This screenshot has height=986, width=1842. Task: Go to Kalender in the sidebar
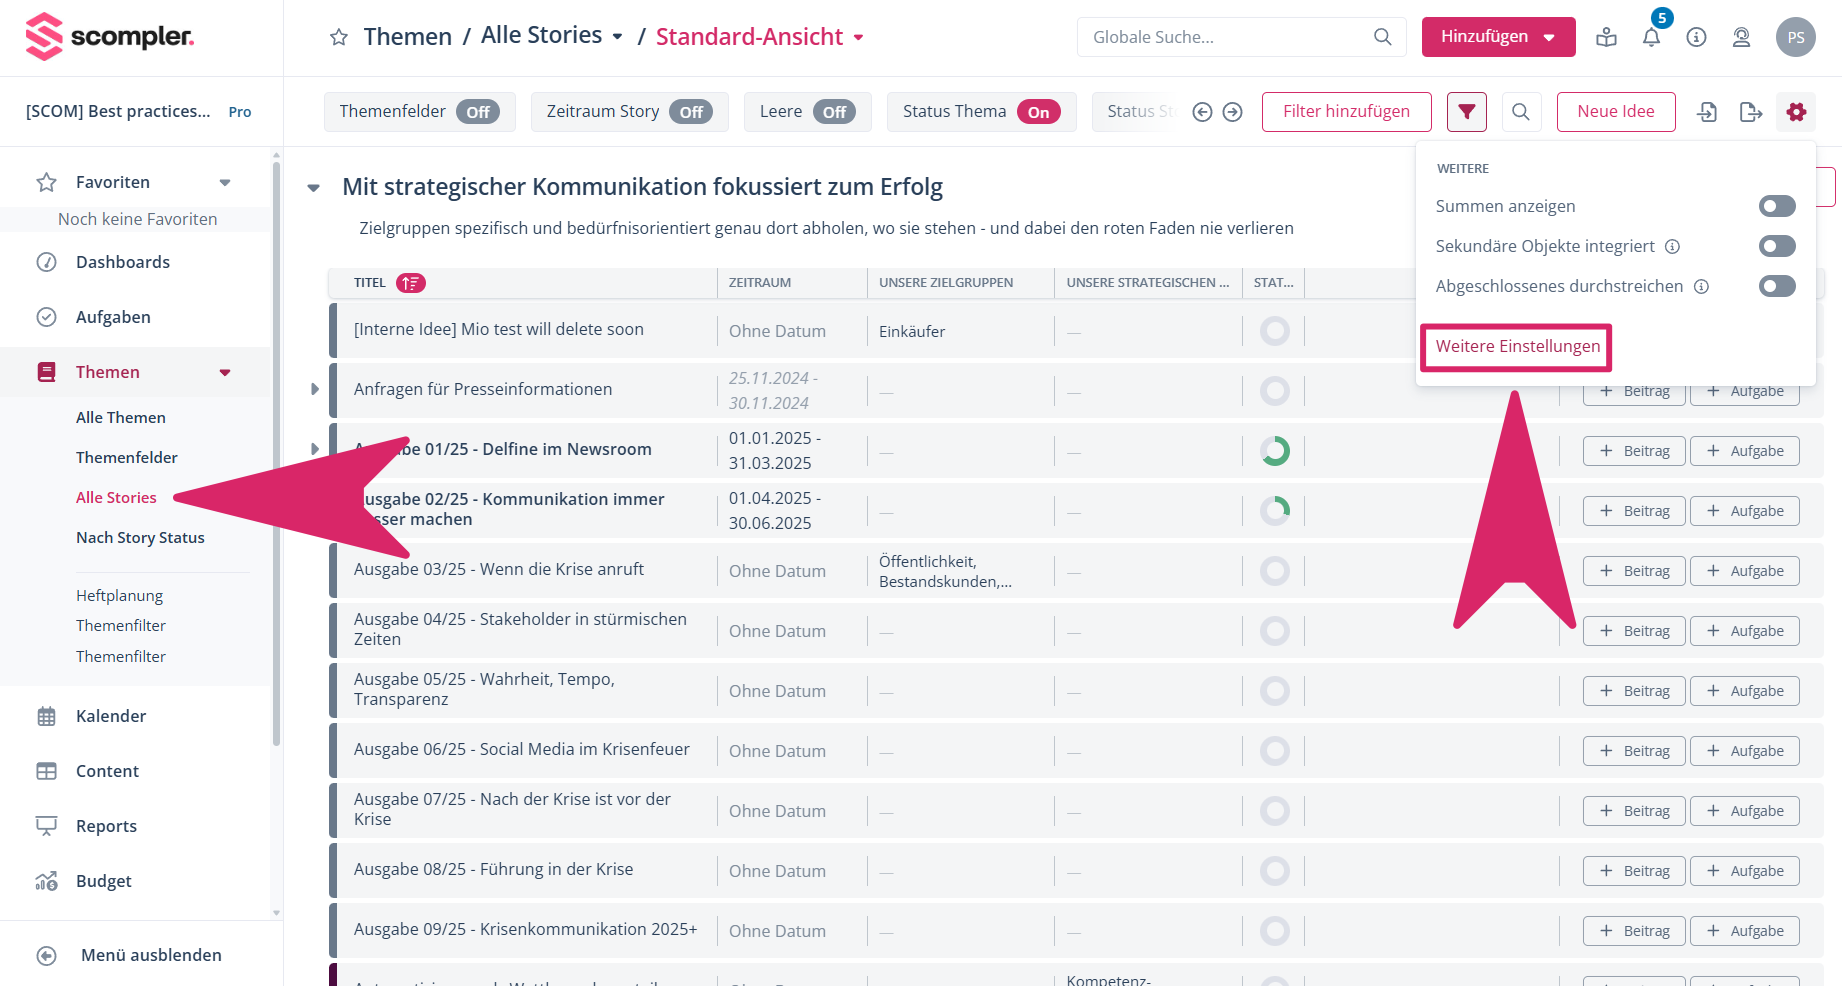(111, 716)
